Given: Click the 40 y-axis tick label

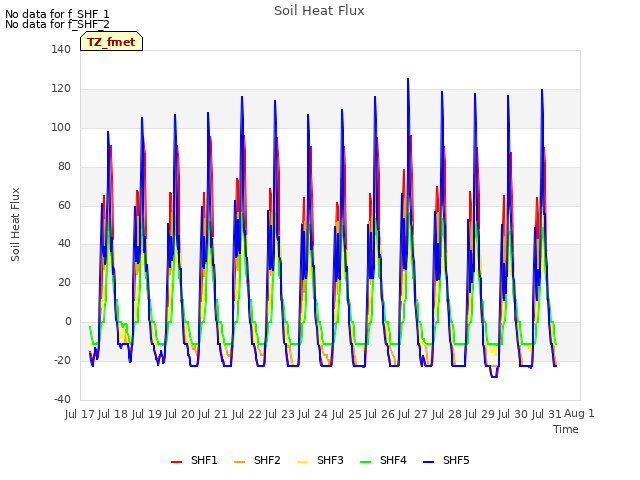Looking at the screenshot, I should pos(63,244).
